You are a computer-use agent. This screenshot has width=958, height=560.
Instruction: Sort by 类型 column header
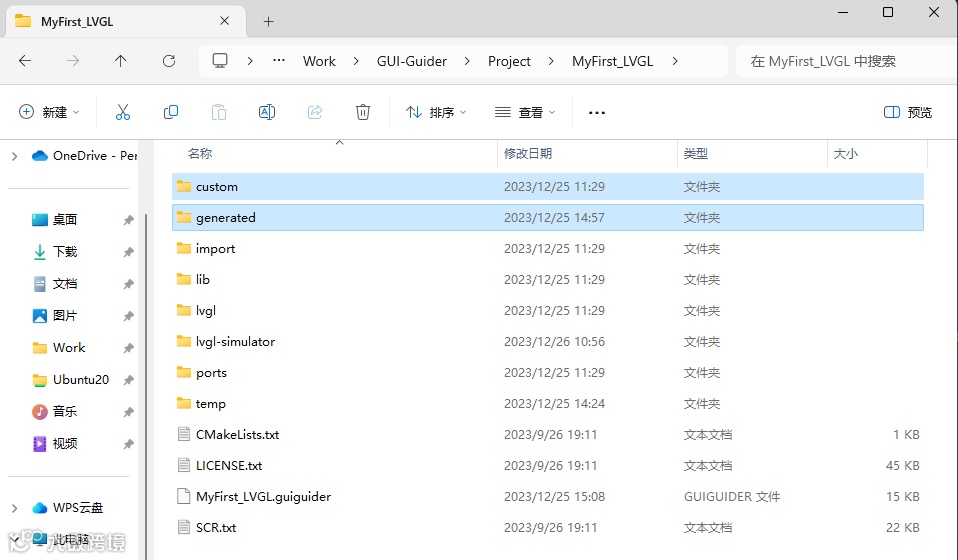(x=696, y=153)
